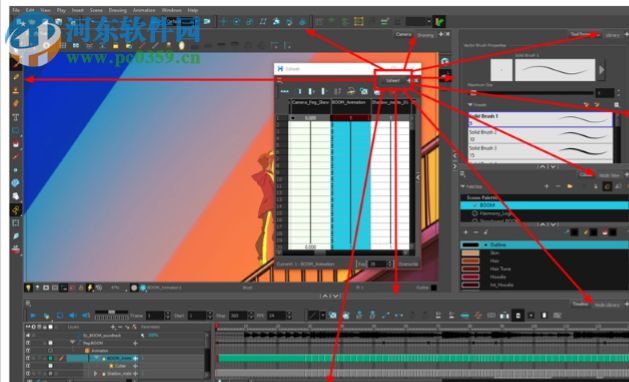The image size is (629, 382).
Task: Play the animation in the Timeline
Action: (33, 316)
